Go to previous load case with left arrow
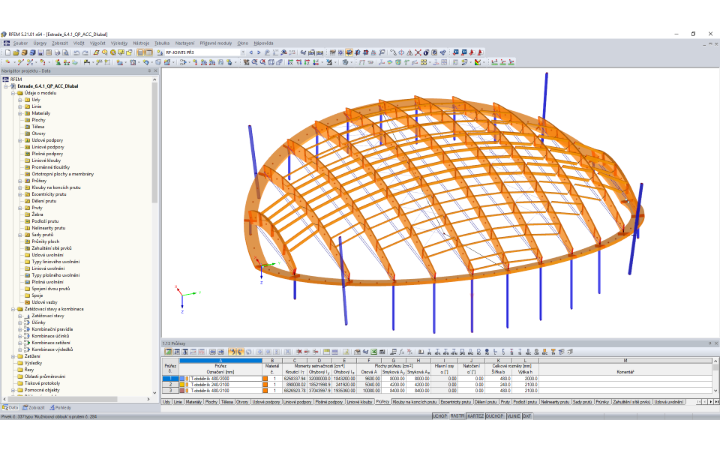This screenshot has width=720, height=450. [251, 52]
